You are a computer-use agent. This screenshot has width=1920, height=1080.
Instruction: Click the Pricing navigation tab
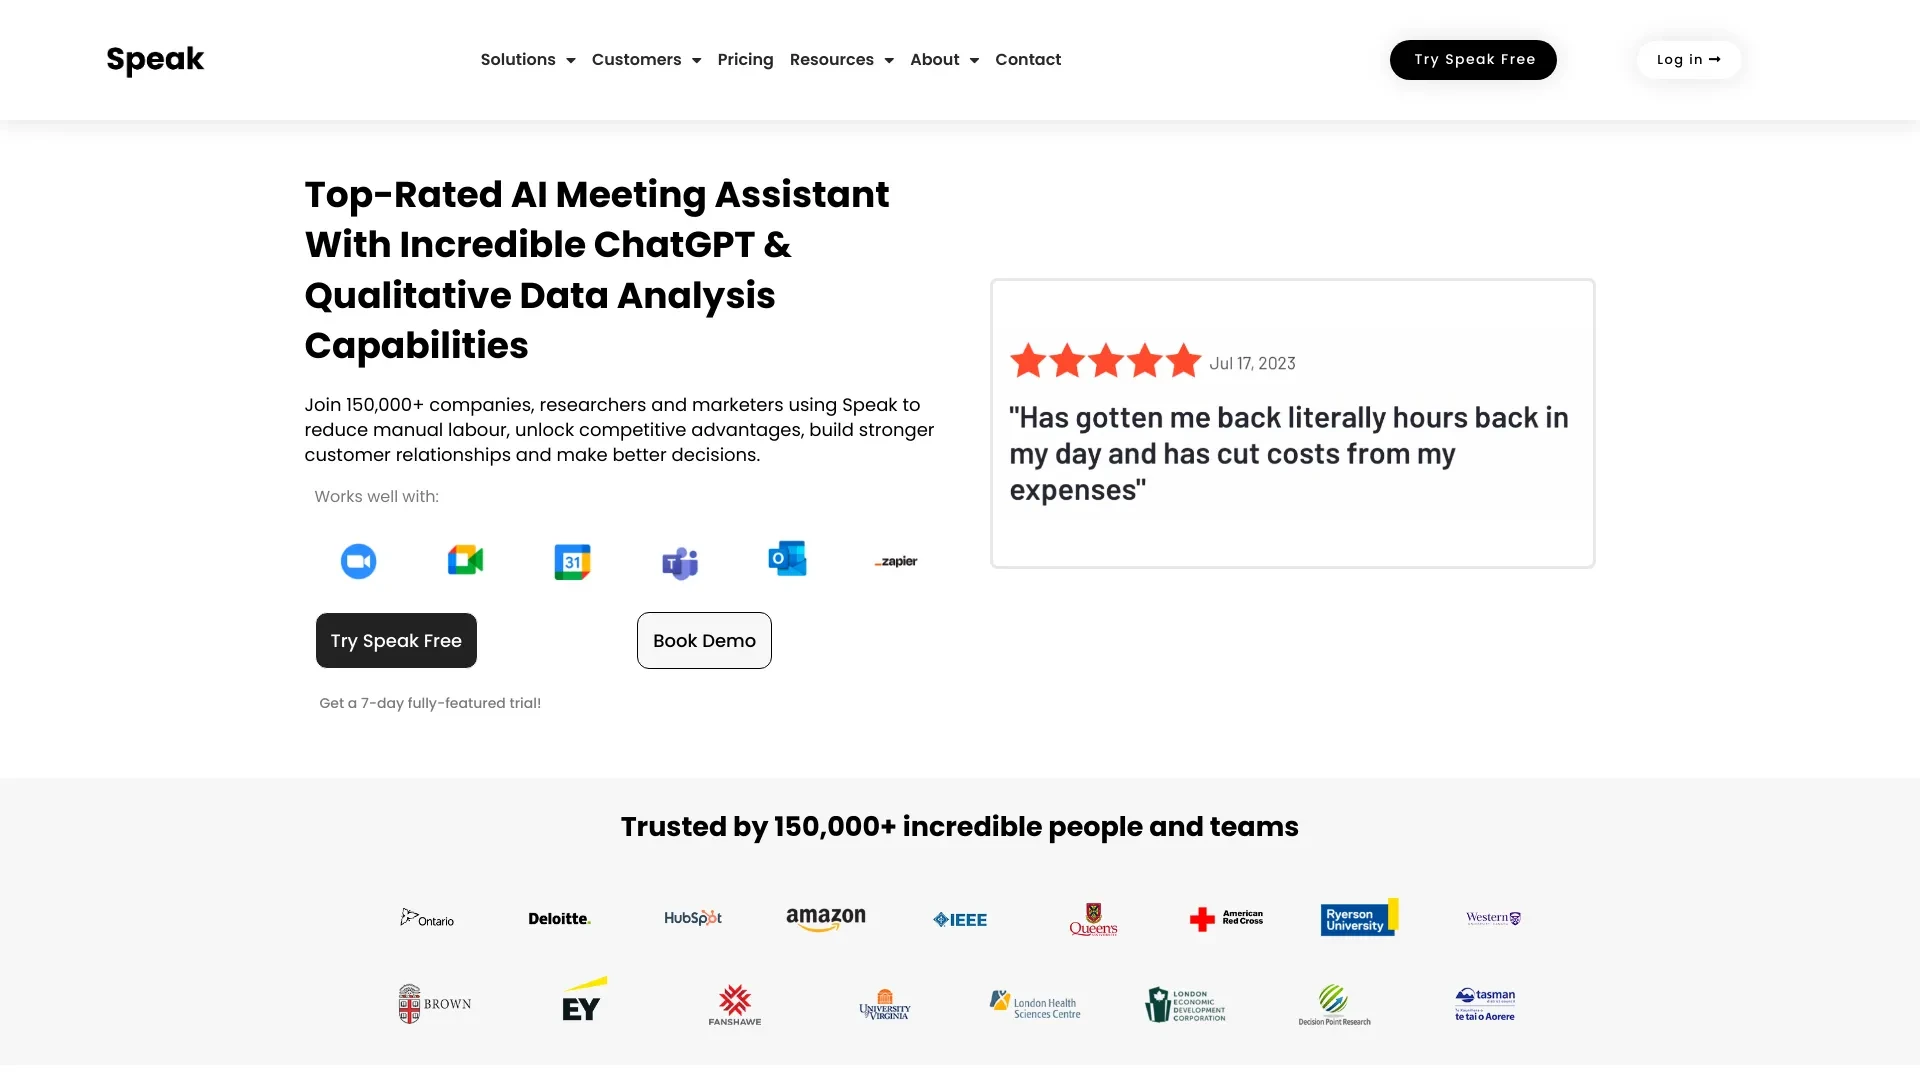coord(745,58)
